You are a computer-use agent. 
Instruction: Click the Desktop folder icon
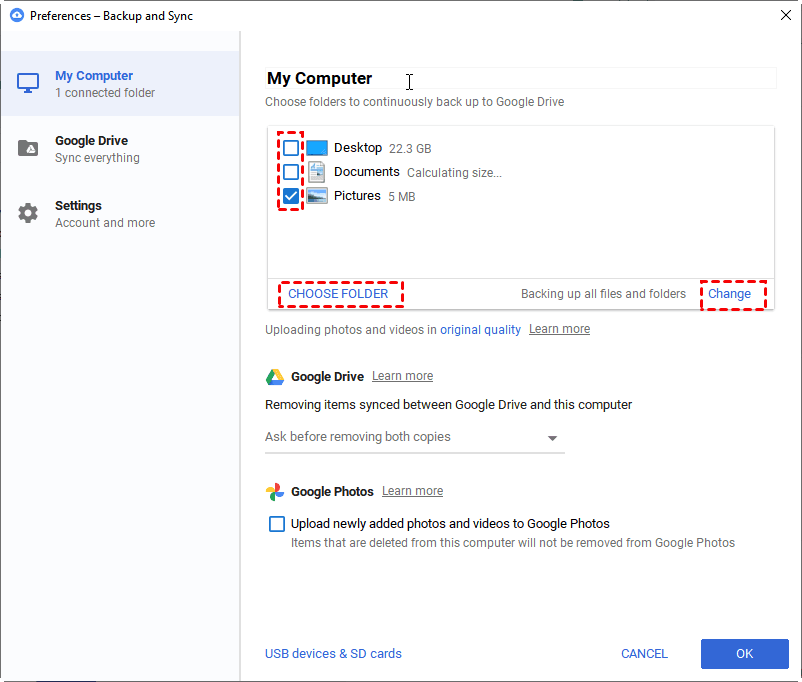(317, 148)
